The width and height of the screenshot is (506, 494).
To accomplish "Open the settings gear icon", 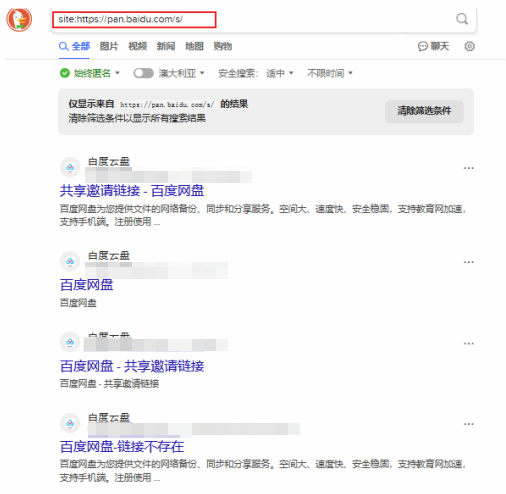I will coord(469,46).
